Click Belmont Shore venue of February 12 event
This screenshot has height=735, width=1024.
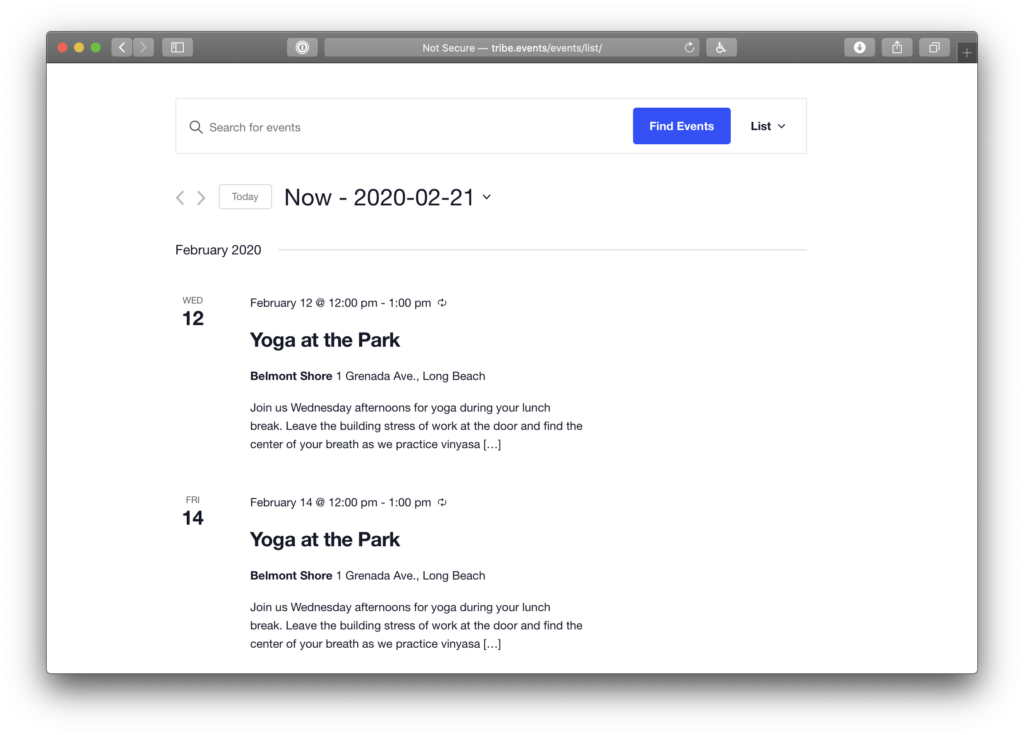click(291, 376)
